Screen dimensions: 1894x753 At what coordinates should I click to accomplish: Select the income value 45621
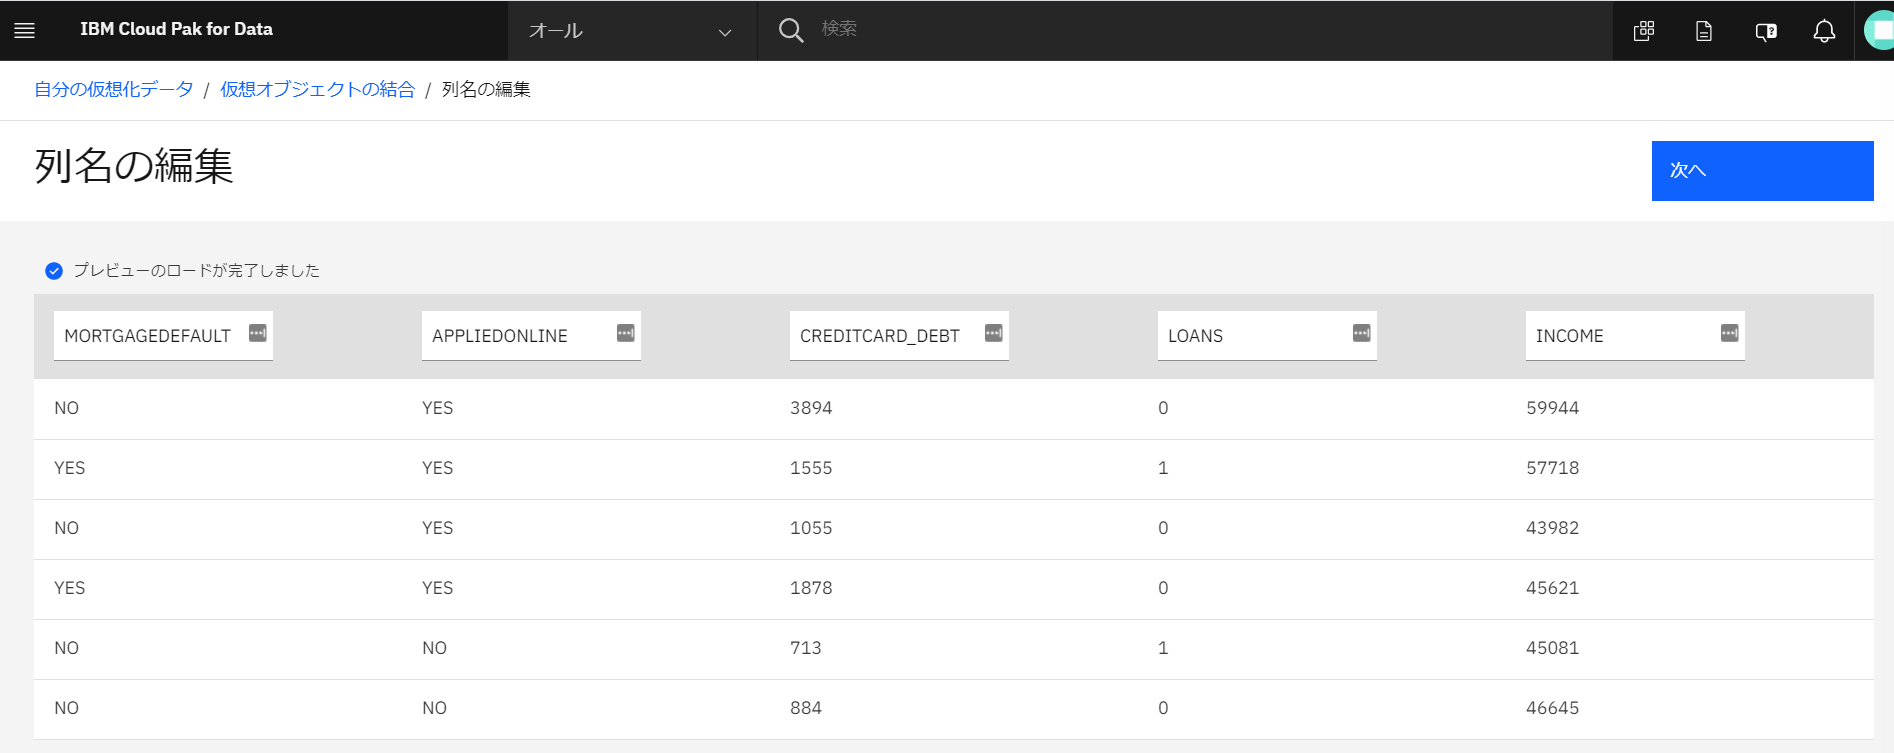pyautogui.click(x=1552, y=588)
